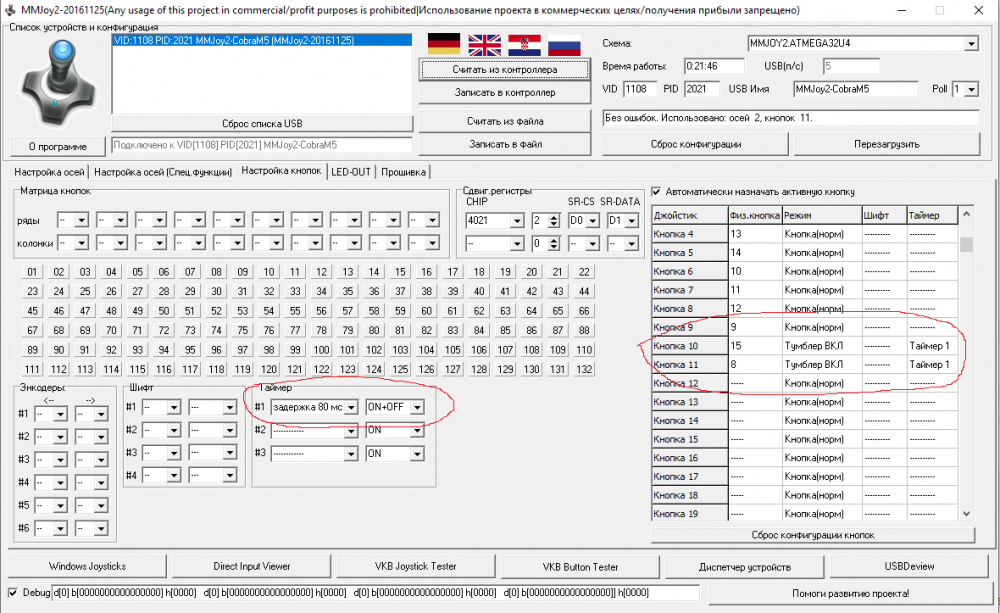1000x613 pixels.
Task: Click the joystick picture in device panel
Action: pyautogui.click(x=56, y=82)
